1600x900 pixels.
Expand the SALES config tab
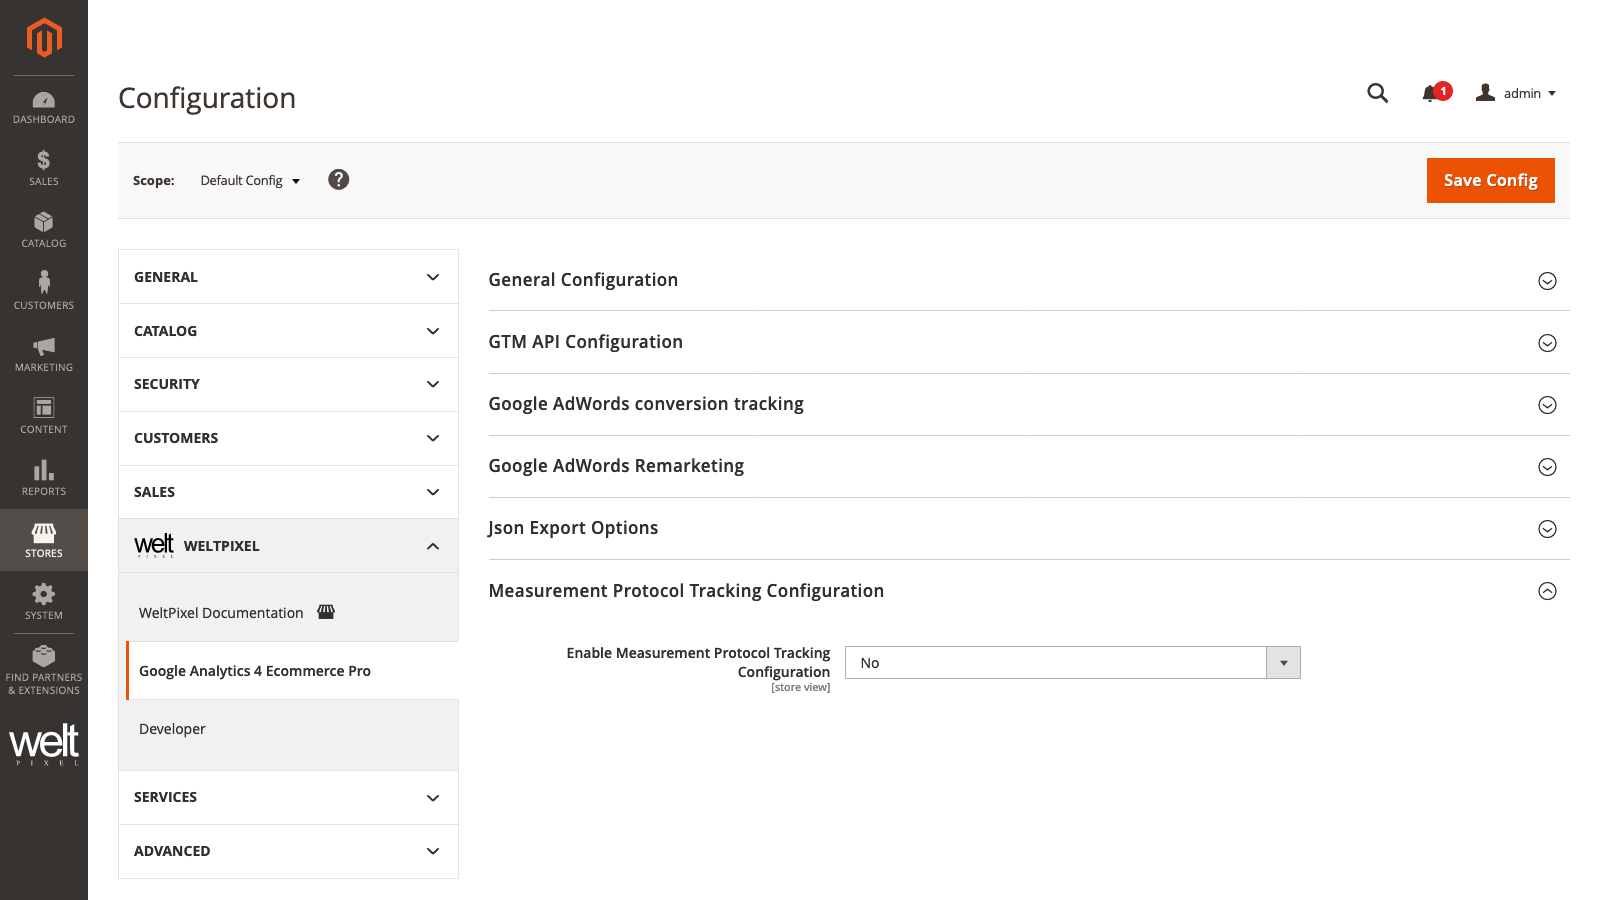(288, 492)
